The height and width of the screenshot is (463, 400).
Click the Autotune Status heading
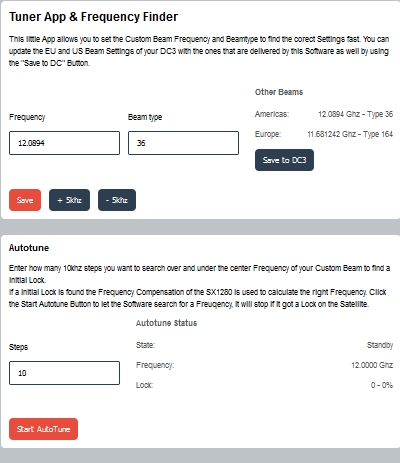coord(166,323)
